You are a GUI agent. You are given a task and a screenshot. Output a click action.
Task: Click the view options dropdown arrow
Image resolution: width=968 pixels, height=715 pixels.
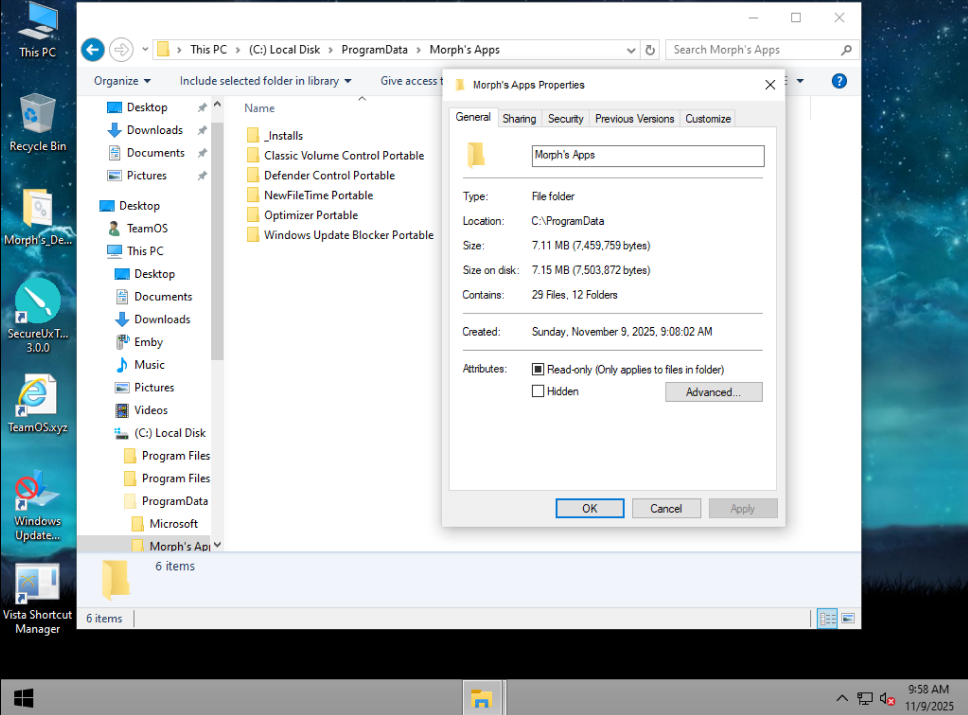click(x=800, y=81)
